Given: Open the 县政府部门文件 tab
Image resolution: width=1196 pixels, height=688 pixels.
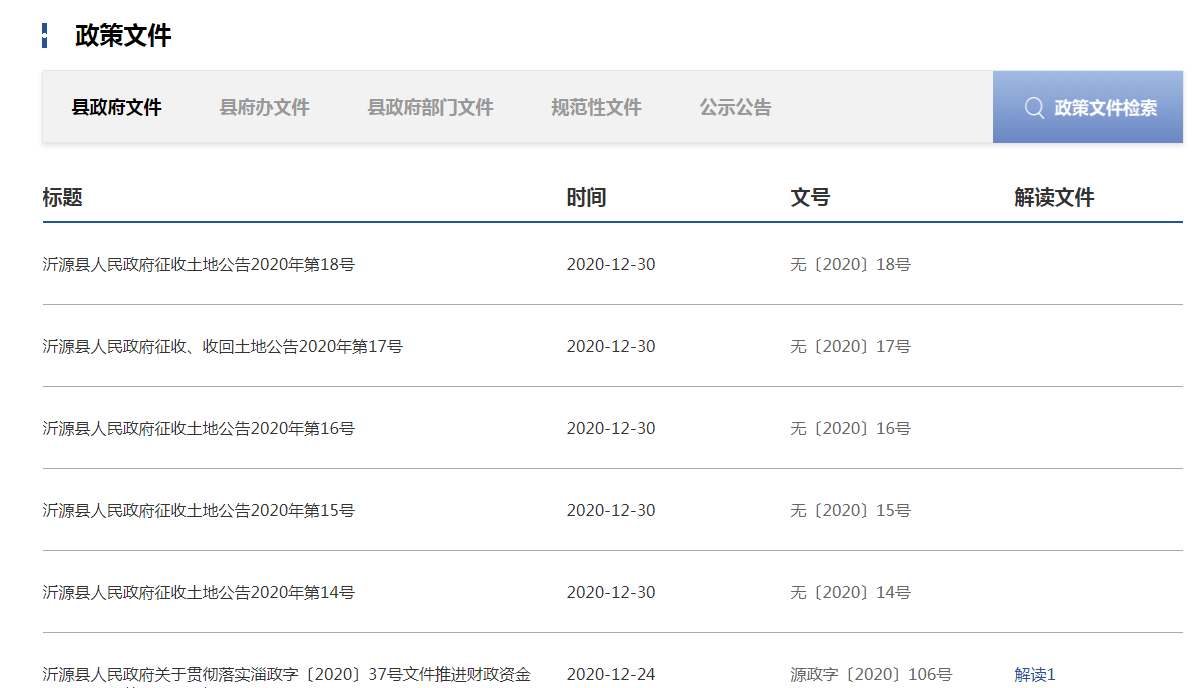Looking at the screenshot, I should pos(430,108).
